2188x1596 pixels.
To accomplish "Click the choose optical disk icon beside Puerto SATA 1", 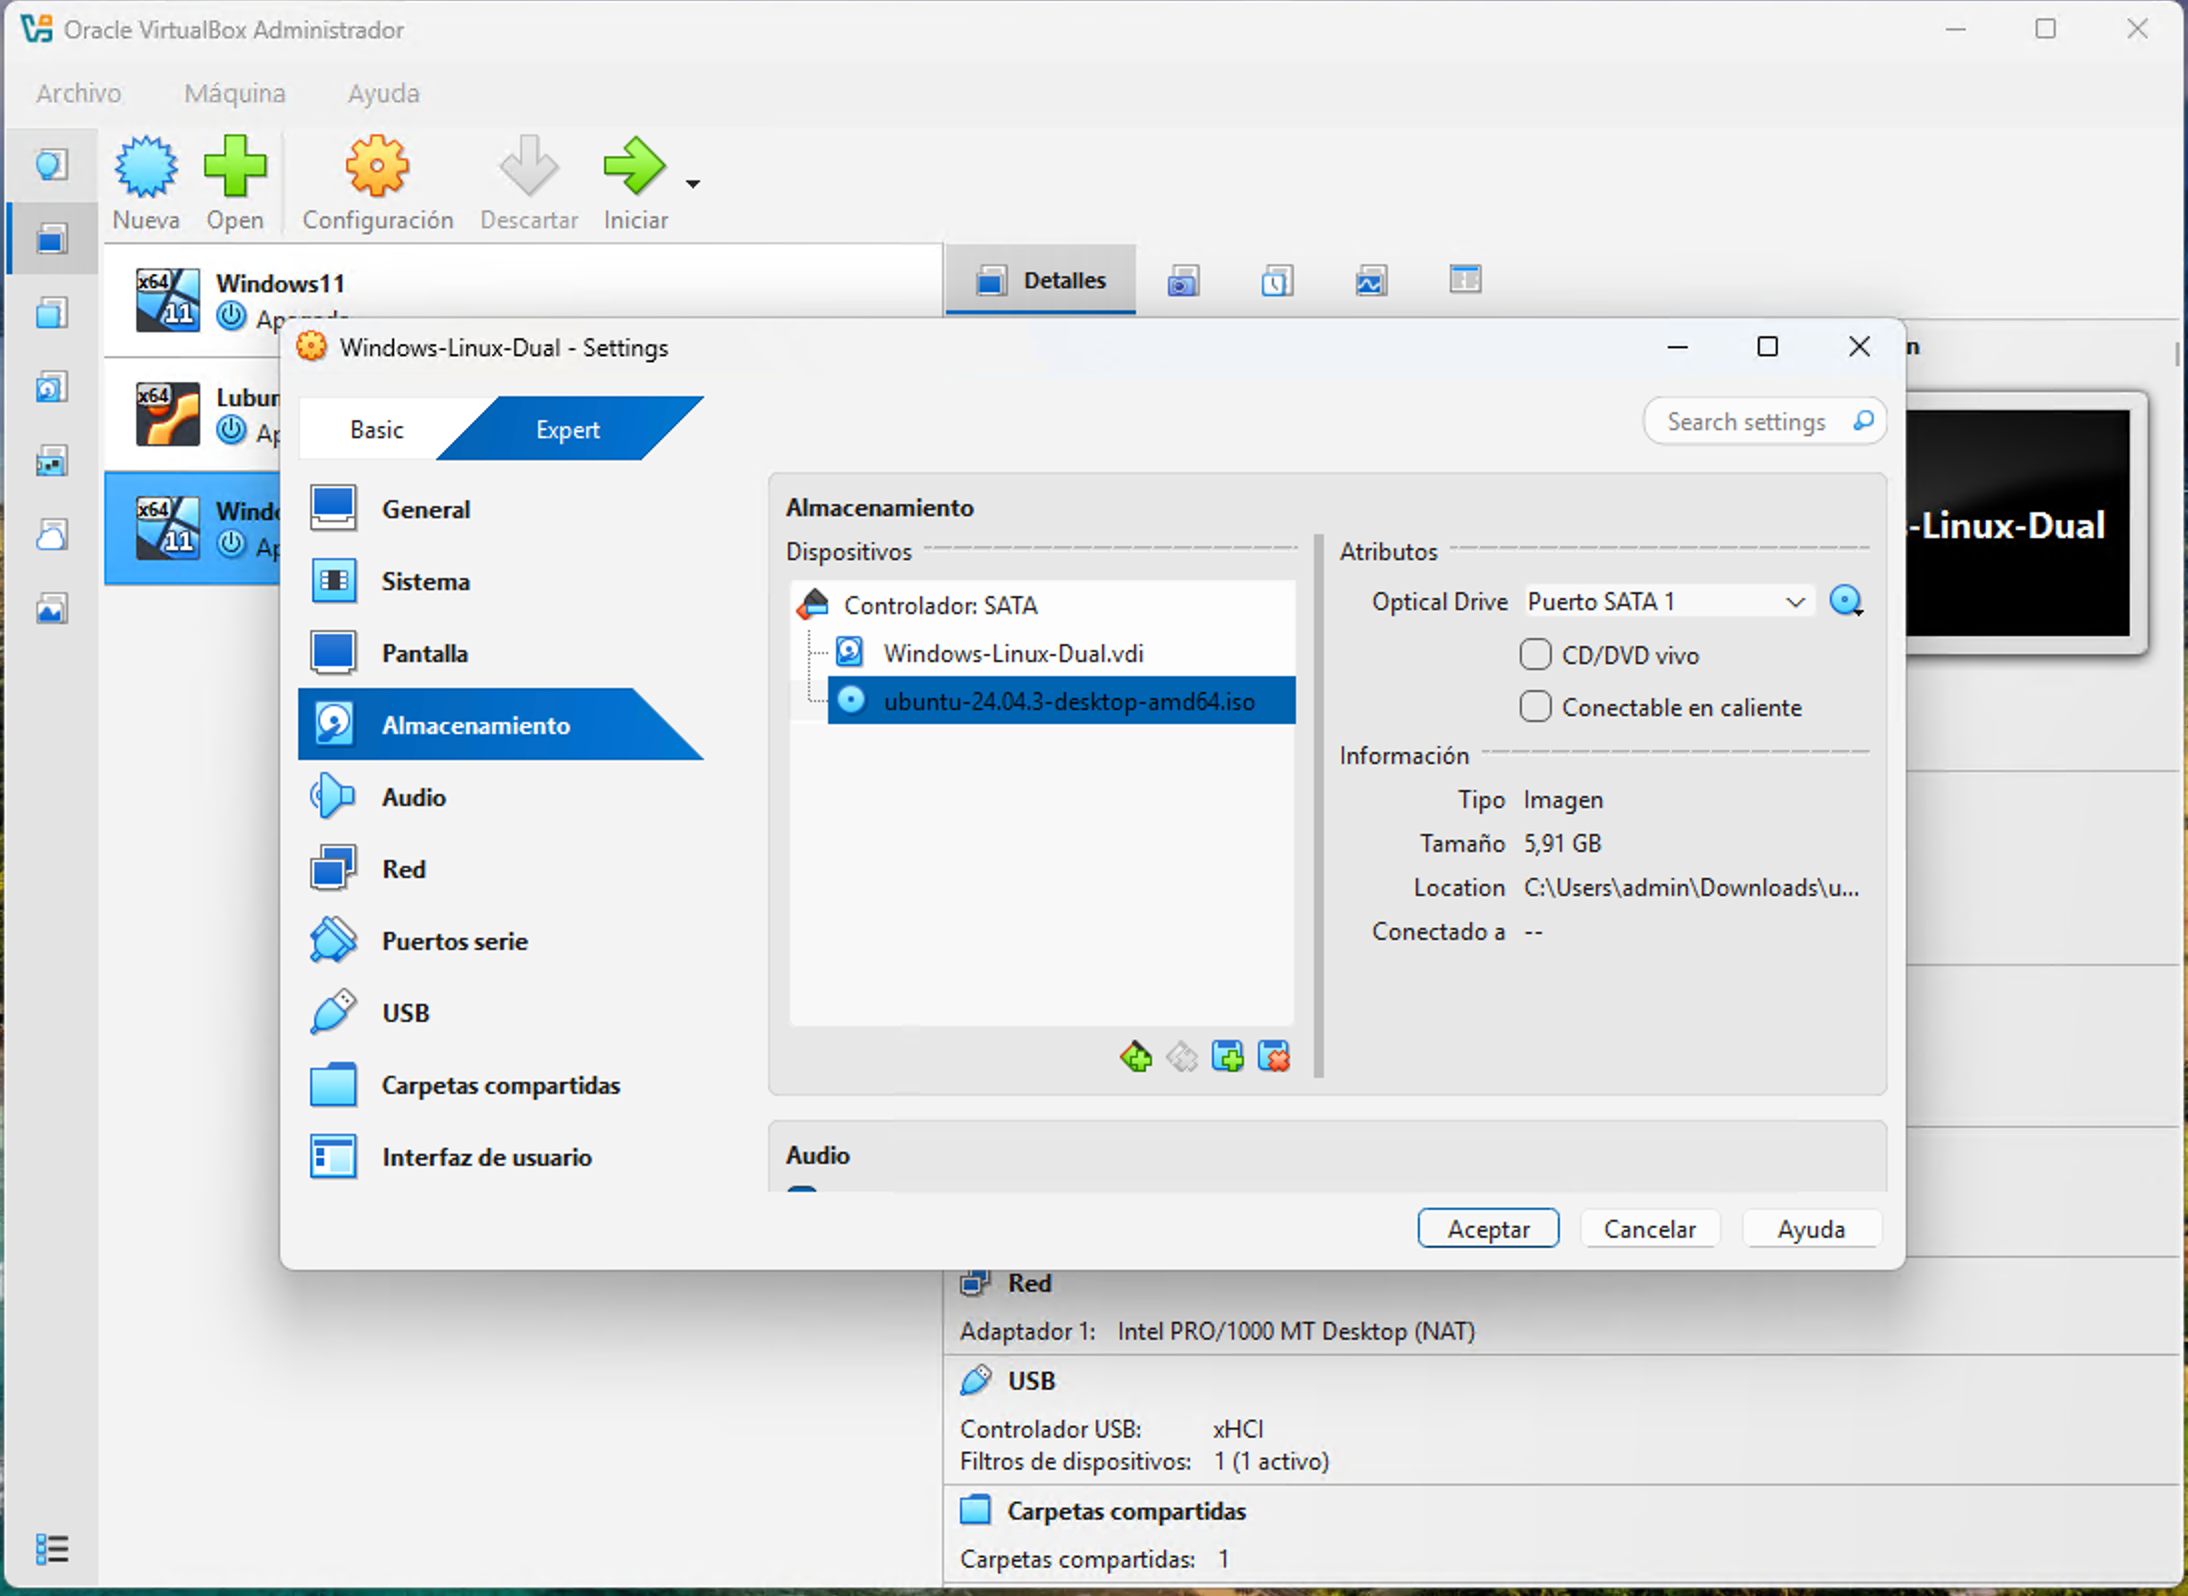I will (x=1846, y=602).
